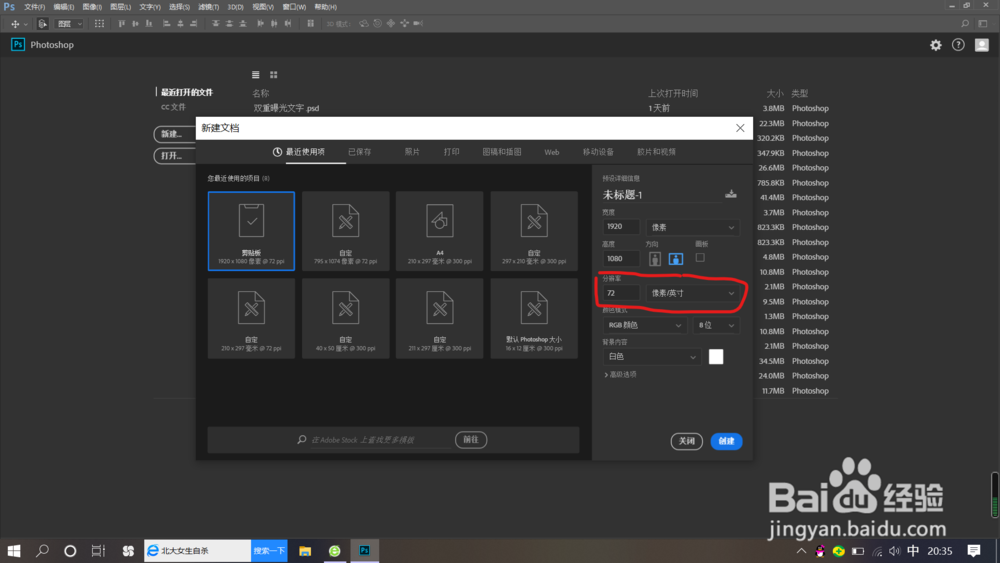The width and height of the screenshot is (1000, 563).
Task: Click the distribute right edges icon
Action: coord(288,24)
